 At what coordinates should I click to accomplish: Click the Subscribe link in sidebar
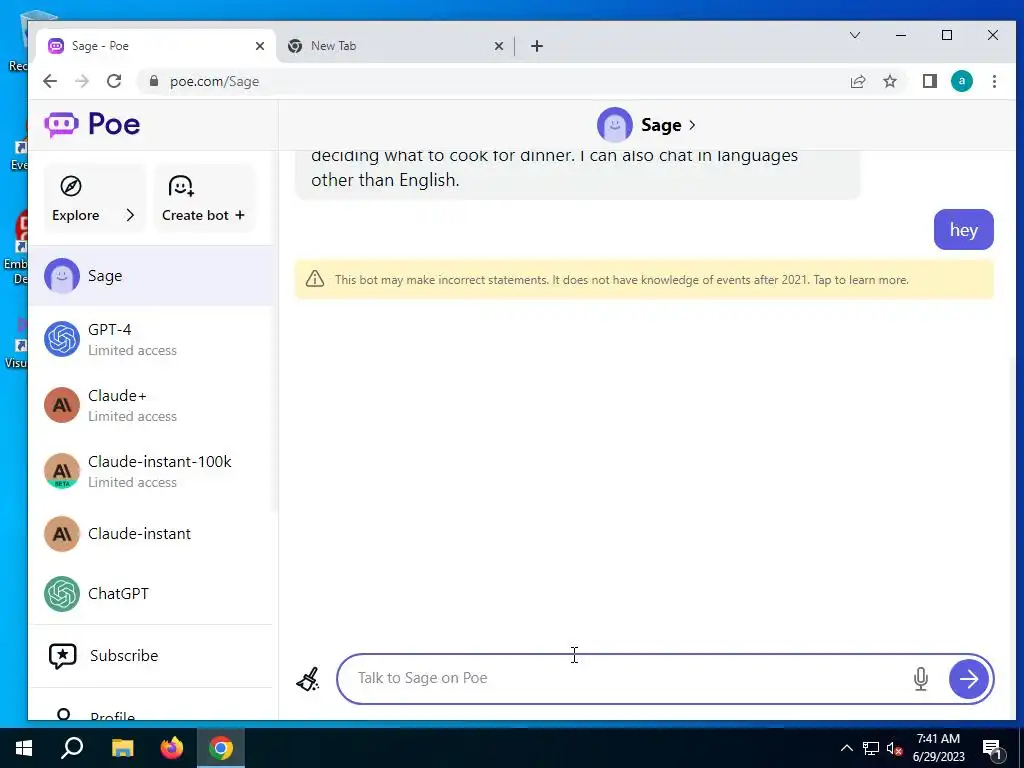124,655
